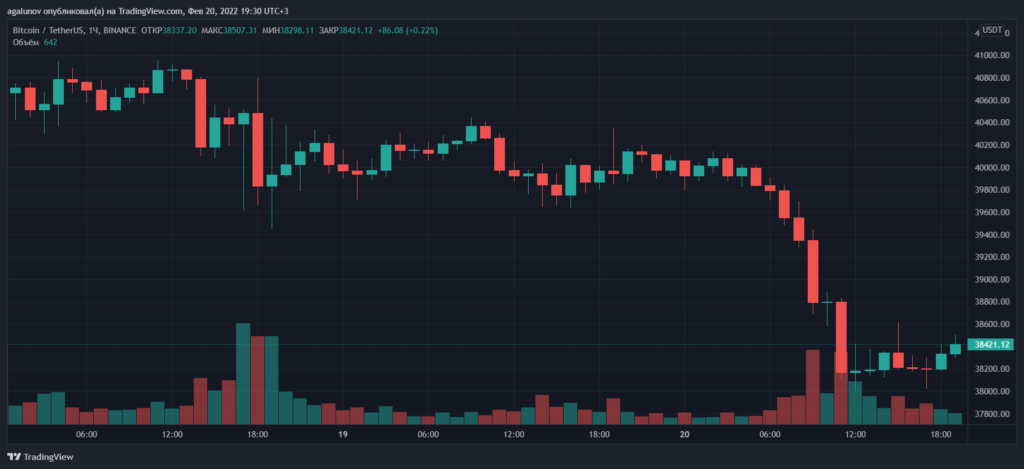
Task: Select date marker 20 on time axis
Action: click(684, 435)
